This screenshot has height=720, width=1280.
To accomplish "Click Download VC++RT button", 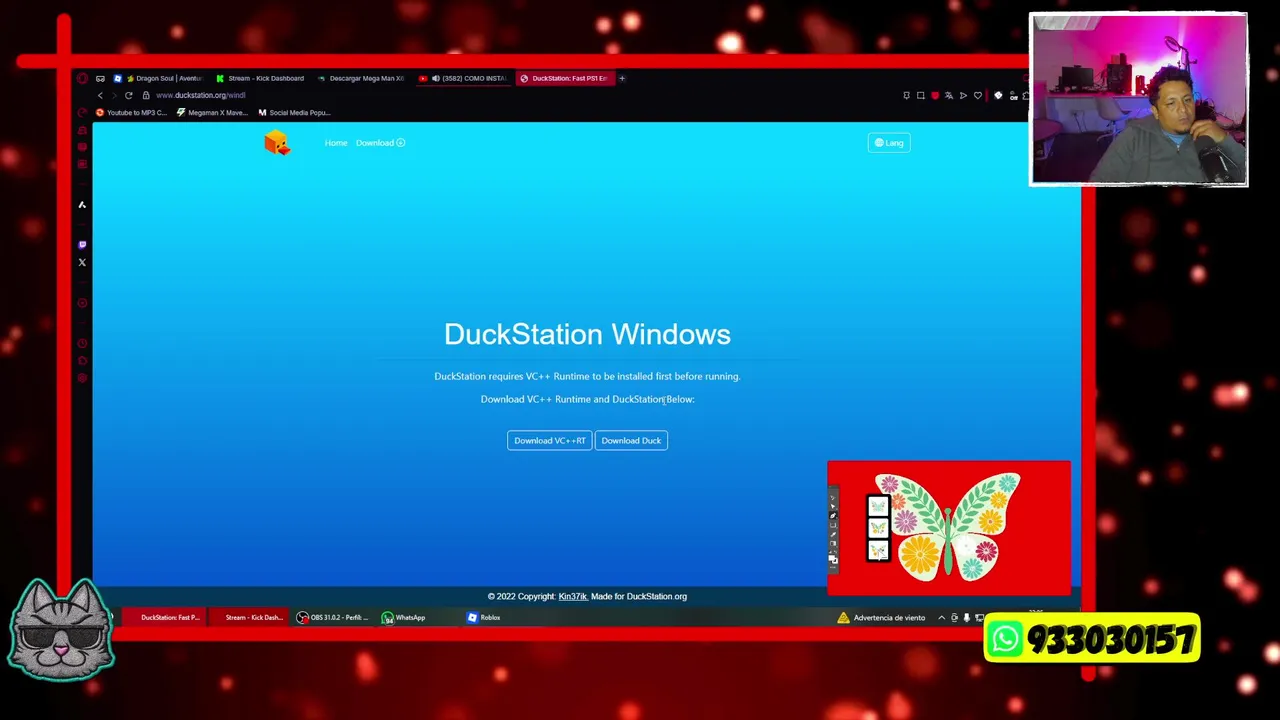I will click(550, 440).
